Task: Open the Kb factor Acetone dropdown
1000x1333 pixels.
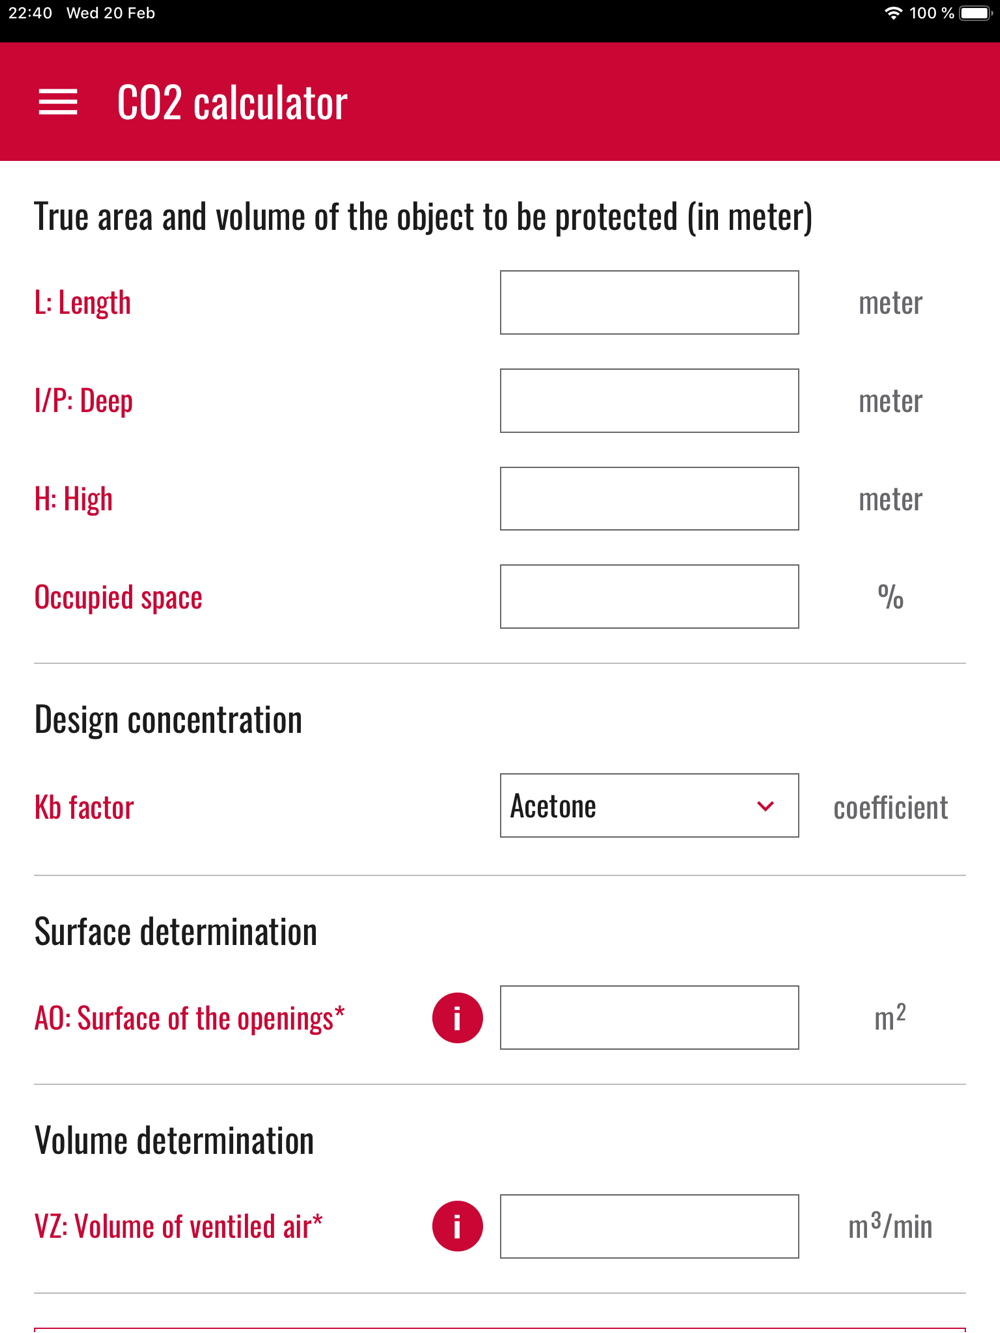Action: point(650,805)
